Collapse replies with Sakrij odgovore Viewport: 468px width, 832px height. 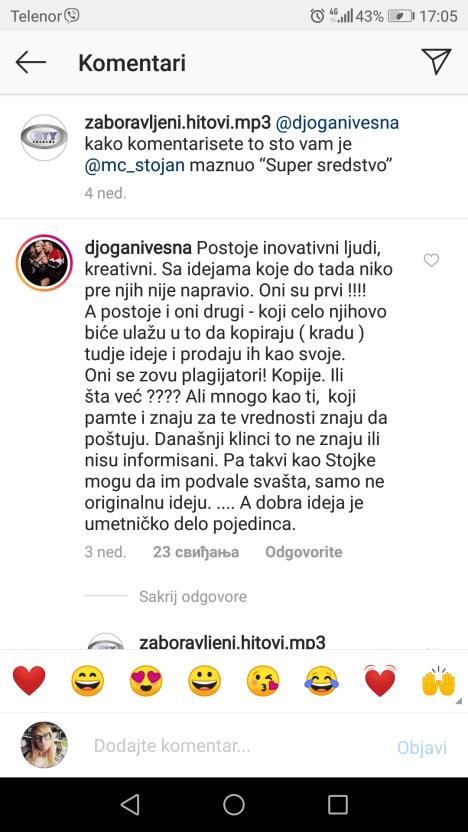pyautogui.click(x=193, y=596)
